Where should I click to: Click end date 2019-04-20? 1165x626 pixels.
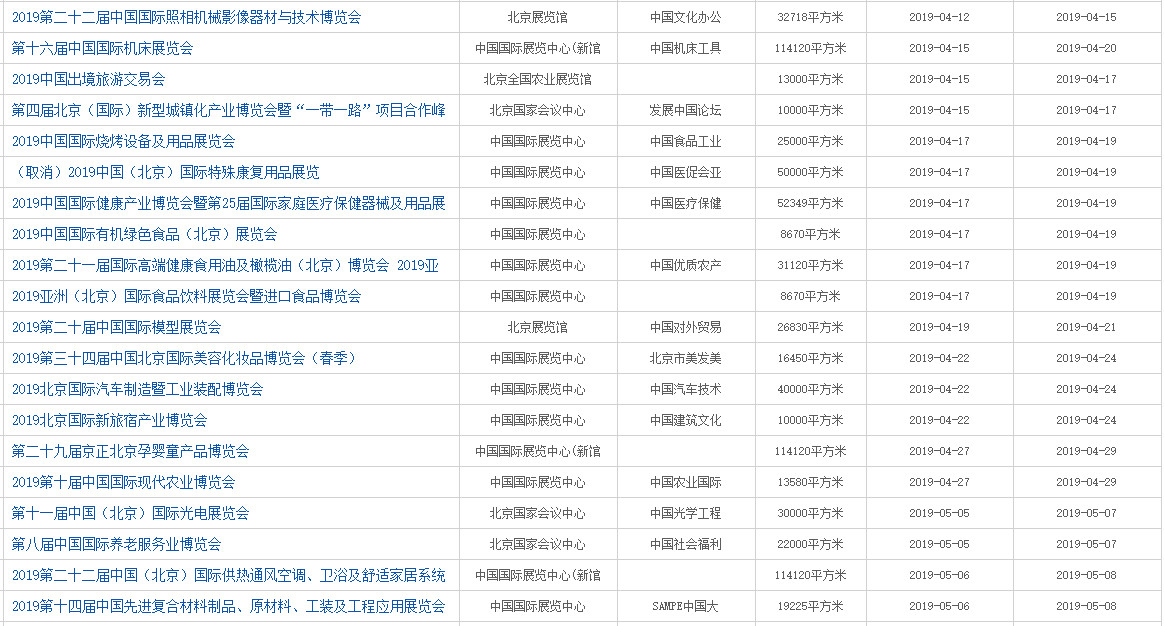point(1086,48)
